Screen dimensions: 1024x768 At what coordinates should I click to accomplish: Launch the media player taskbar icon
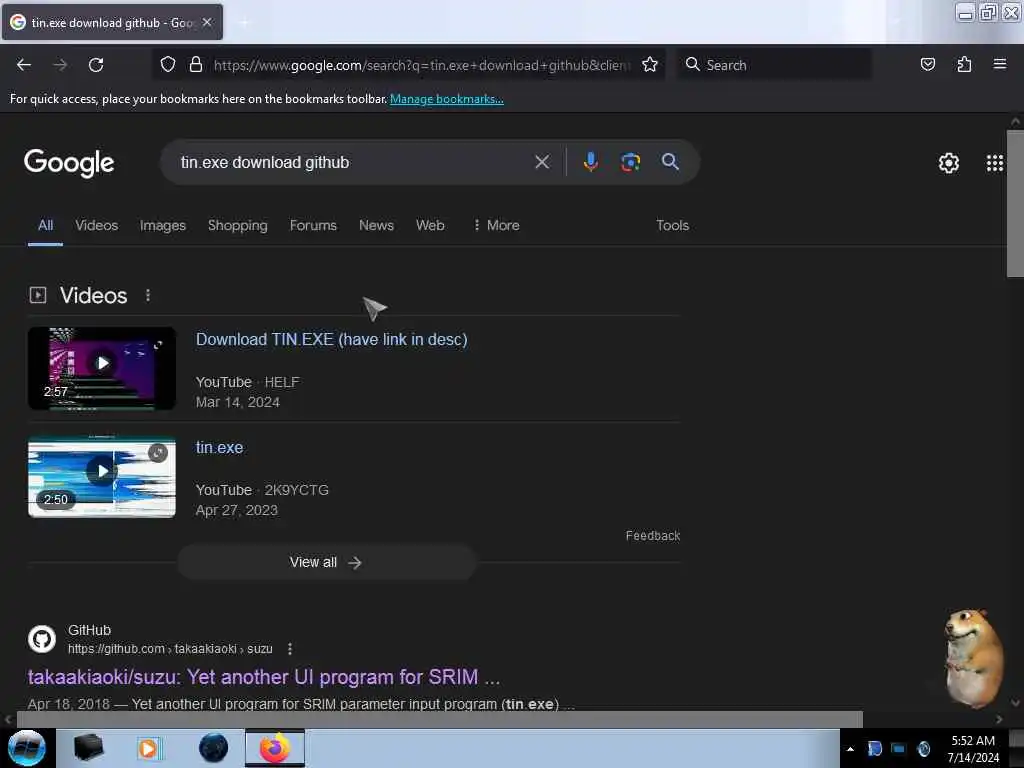148,748
